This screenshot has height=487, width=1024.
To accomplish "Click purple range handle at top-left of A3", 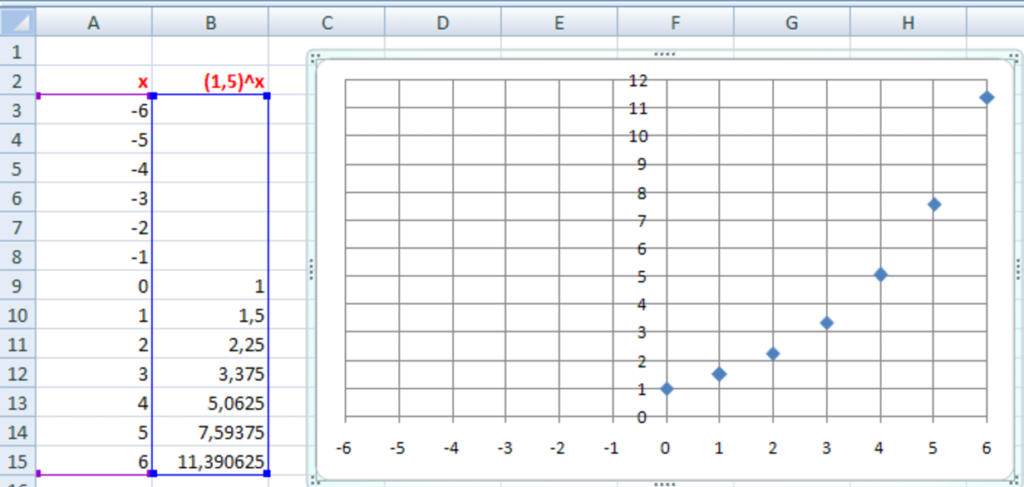I will [x=39, y=96].
